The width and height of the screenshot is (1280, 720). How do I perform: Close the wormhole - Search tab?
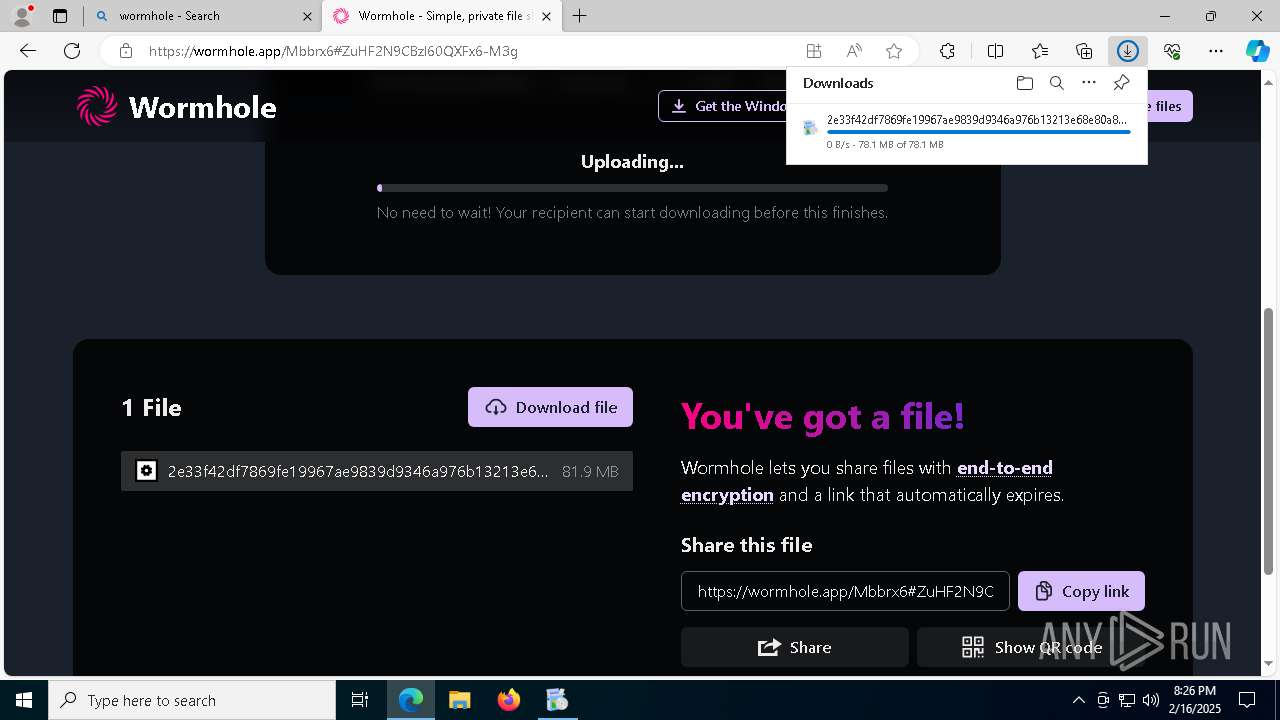pyautogui.click(x=308, y=16)
